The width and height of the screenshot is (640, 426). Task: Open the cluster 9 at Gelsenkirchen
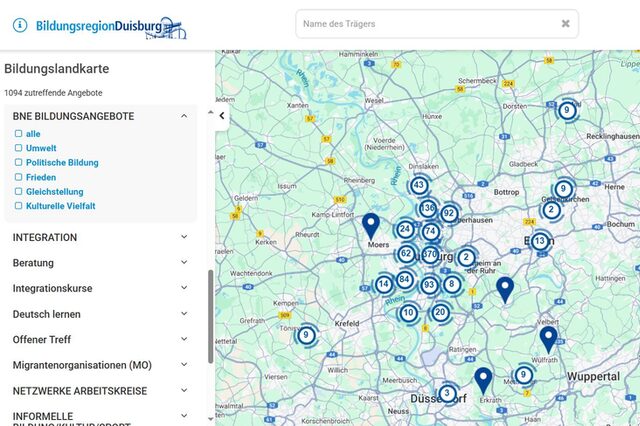point(563,189)
